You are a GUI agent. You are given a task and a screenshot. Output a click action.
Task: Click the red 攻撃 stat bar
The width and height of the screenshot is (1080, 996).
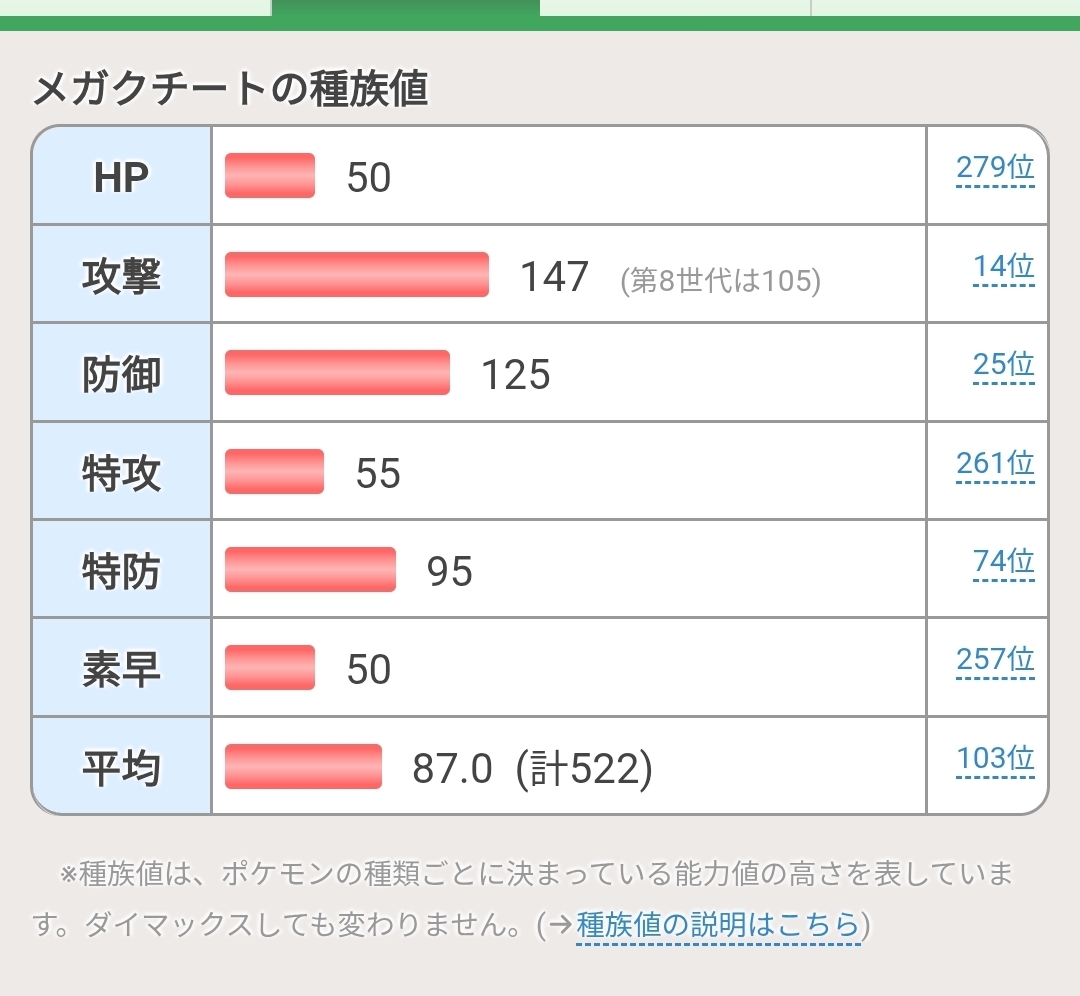pyautogui.click(x=357, y=275)
